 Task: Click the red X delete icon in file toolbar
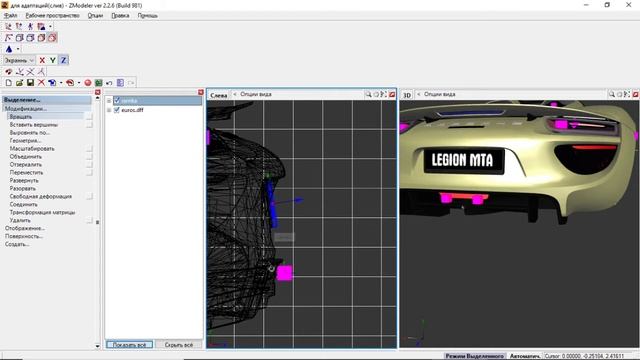click(x=41, y=83)
